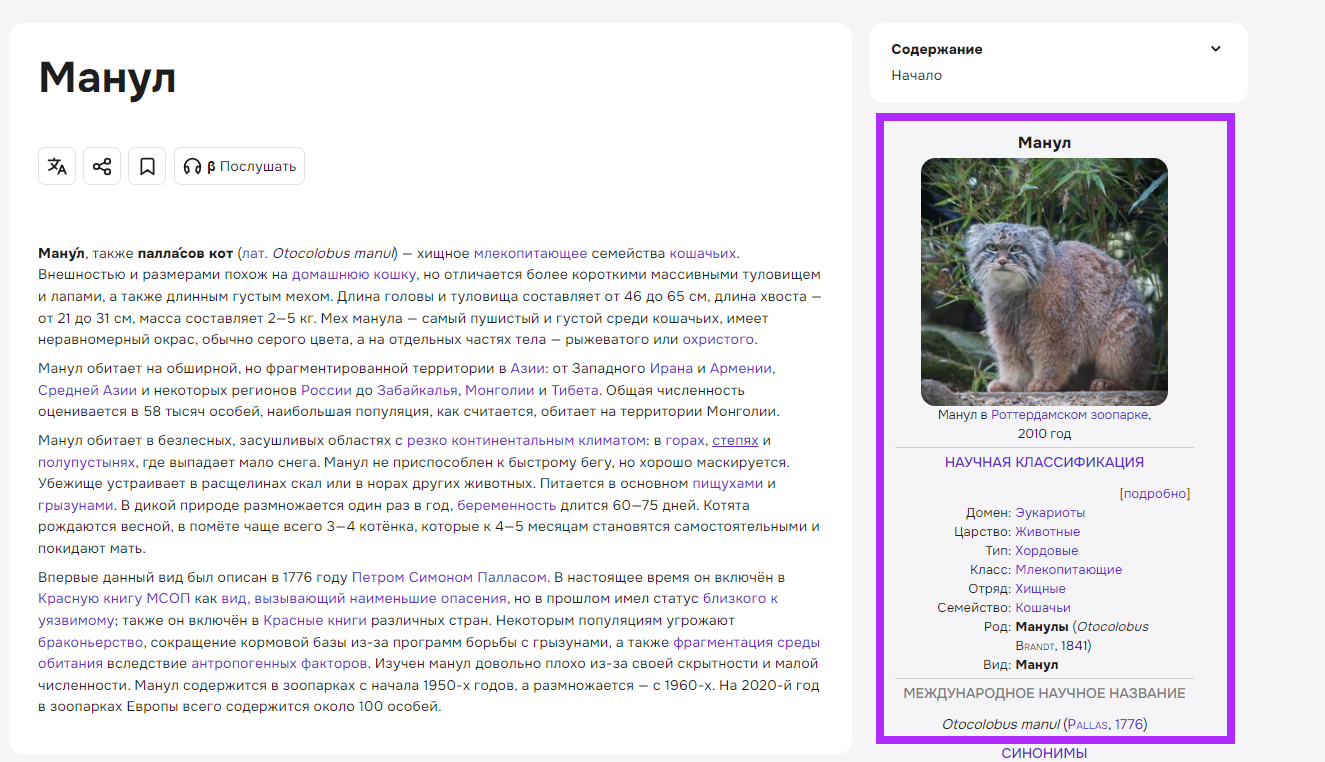Jump to Начало in the contents

[x=916, y=75]
